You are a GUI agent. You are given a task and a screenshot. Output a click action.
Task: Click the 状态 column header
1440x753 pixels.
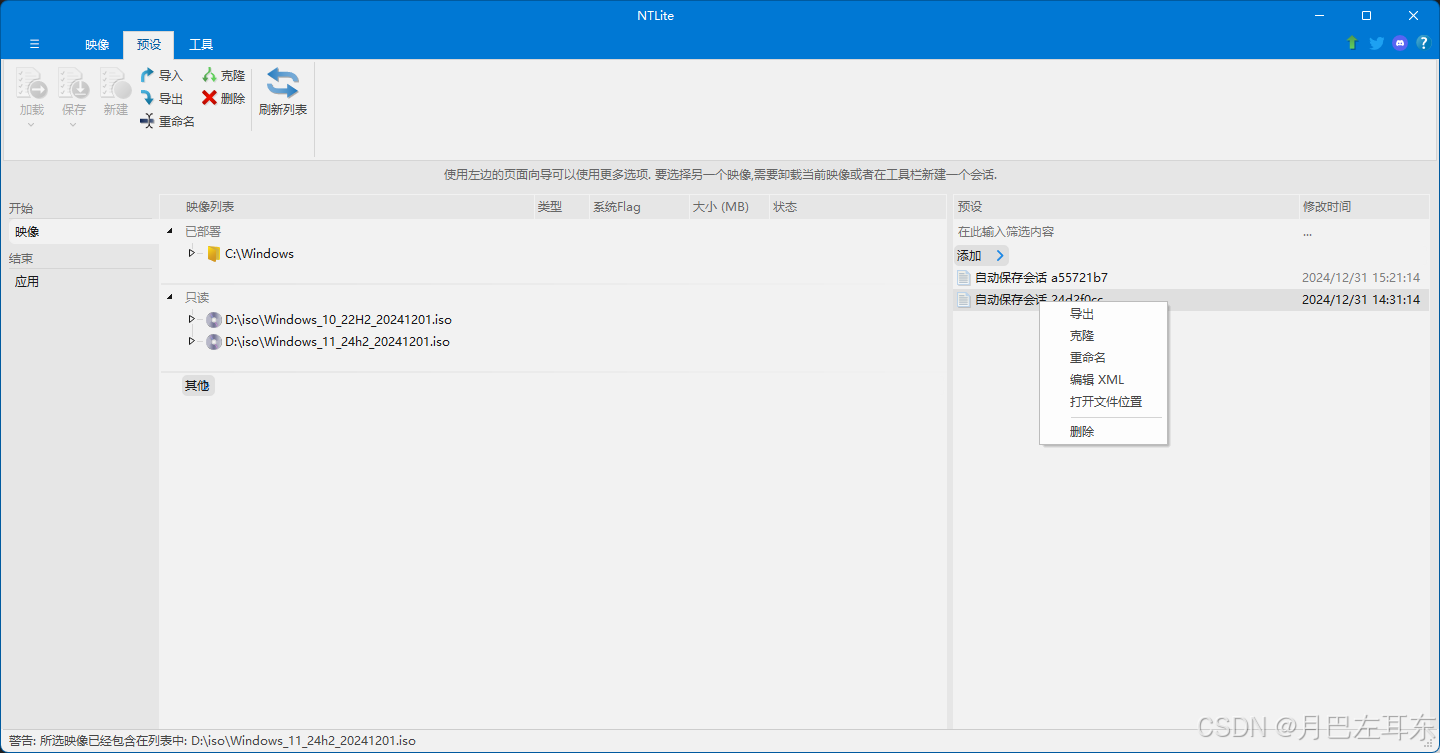[x=785, y=207]
